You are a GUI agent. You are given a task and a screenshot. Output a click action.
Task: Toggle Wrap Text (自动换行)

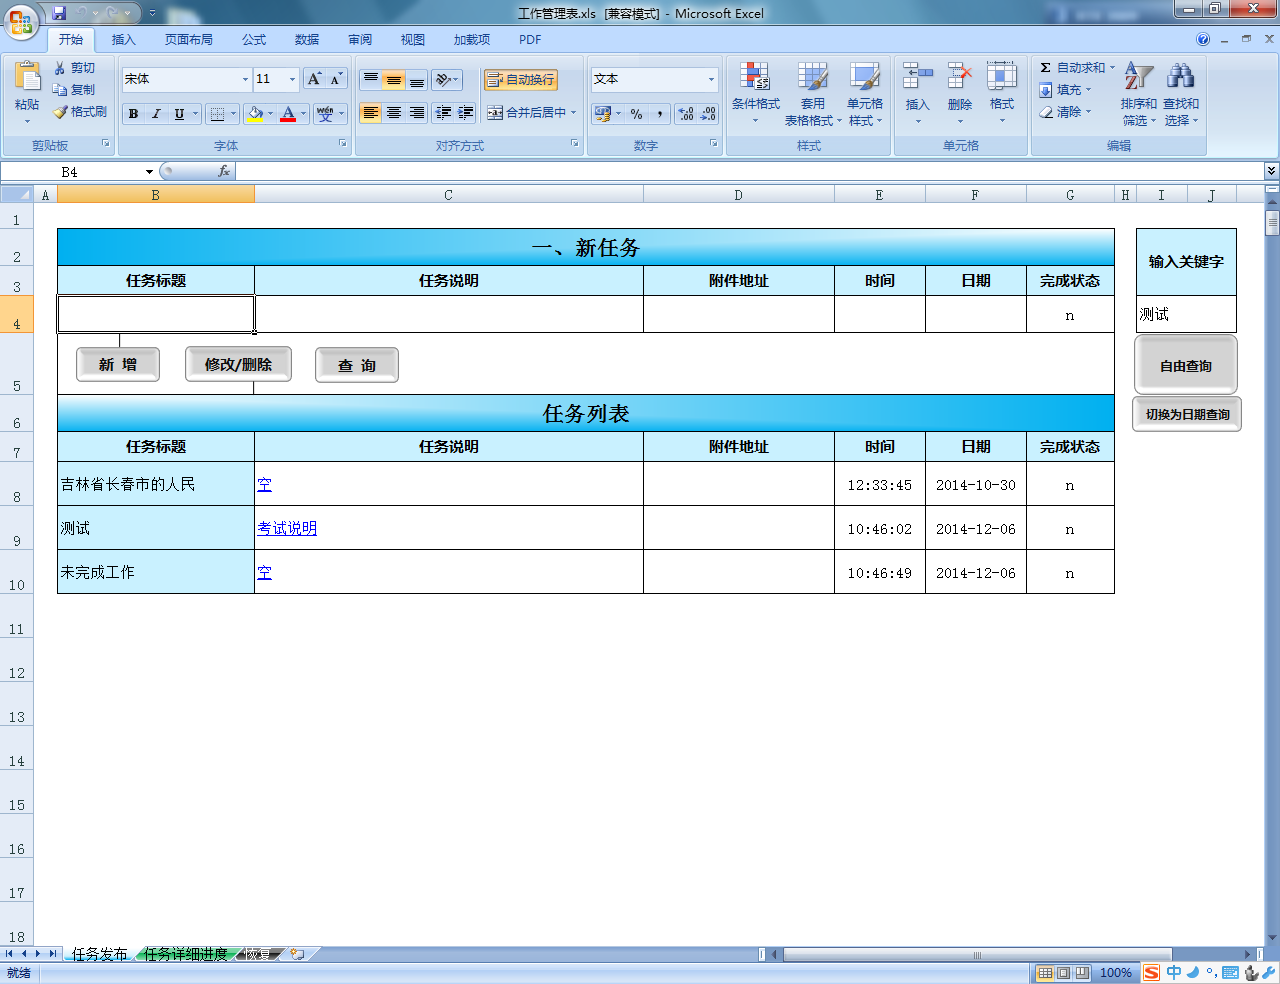pyautogui.click(x=521, y=80)
